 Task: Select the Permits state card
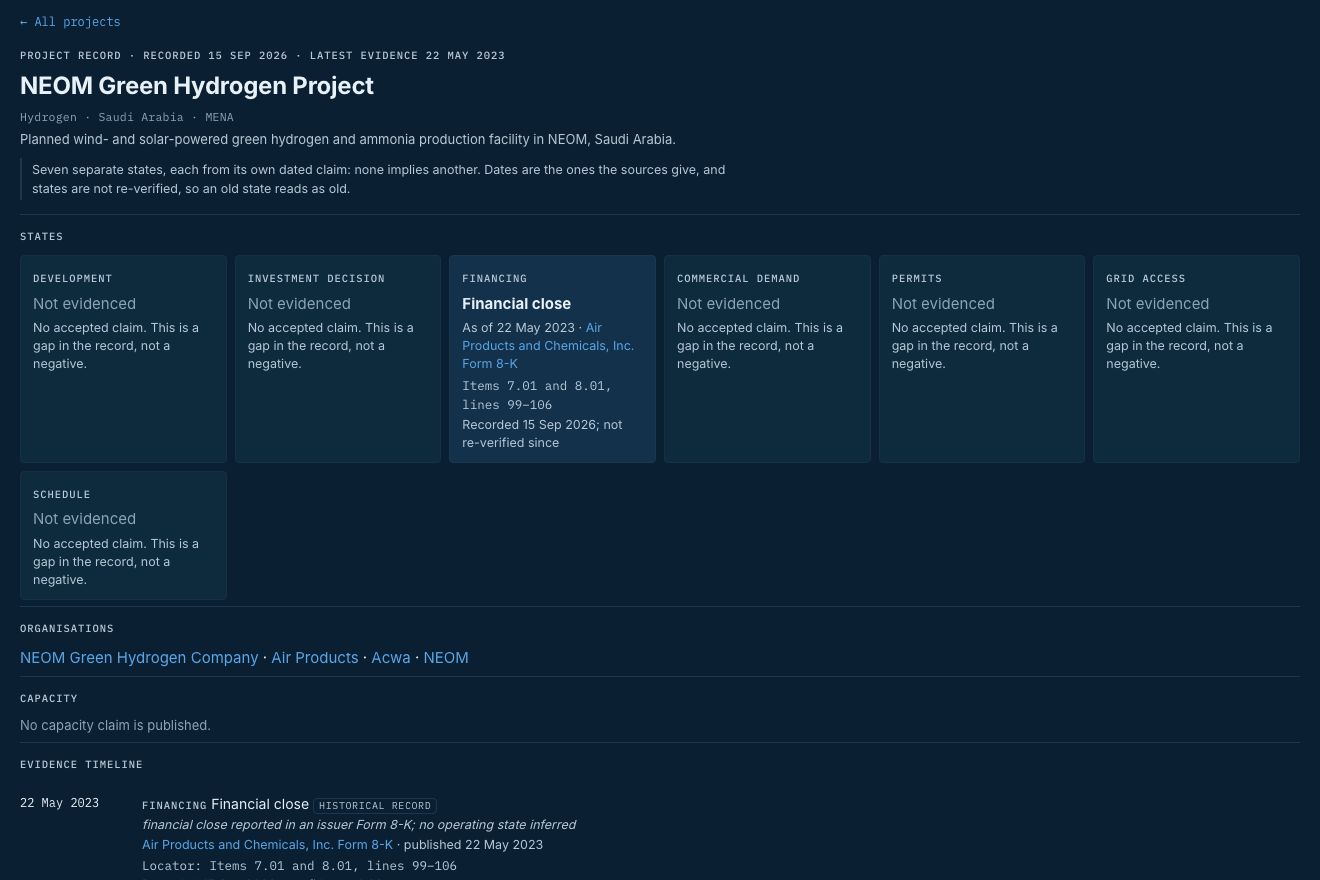tap(982, 359)
